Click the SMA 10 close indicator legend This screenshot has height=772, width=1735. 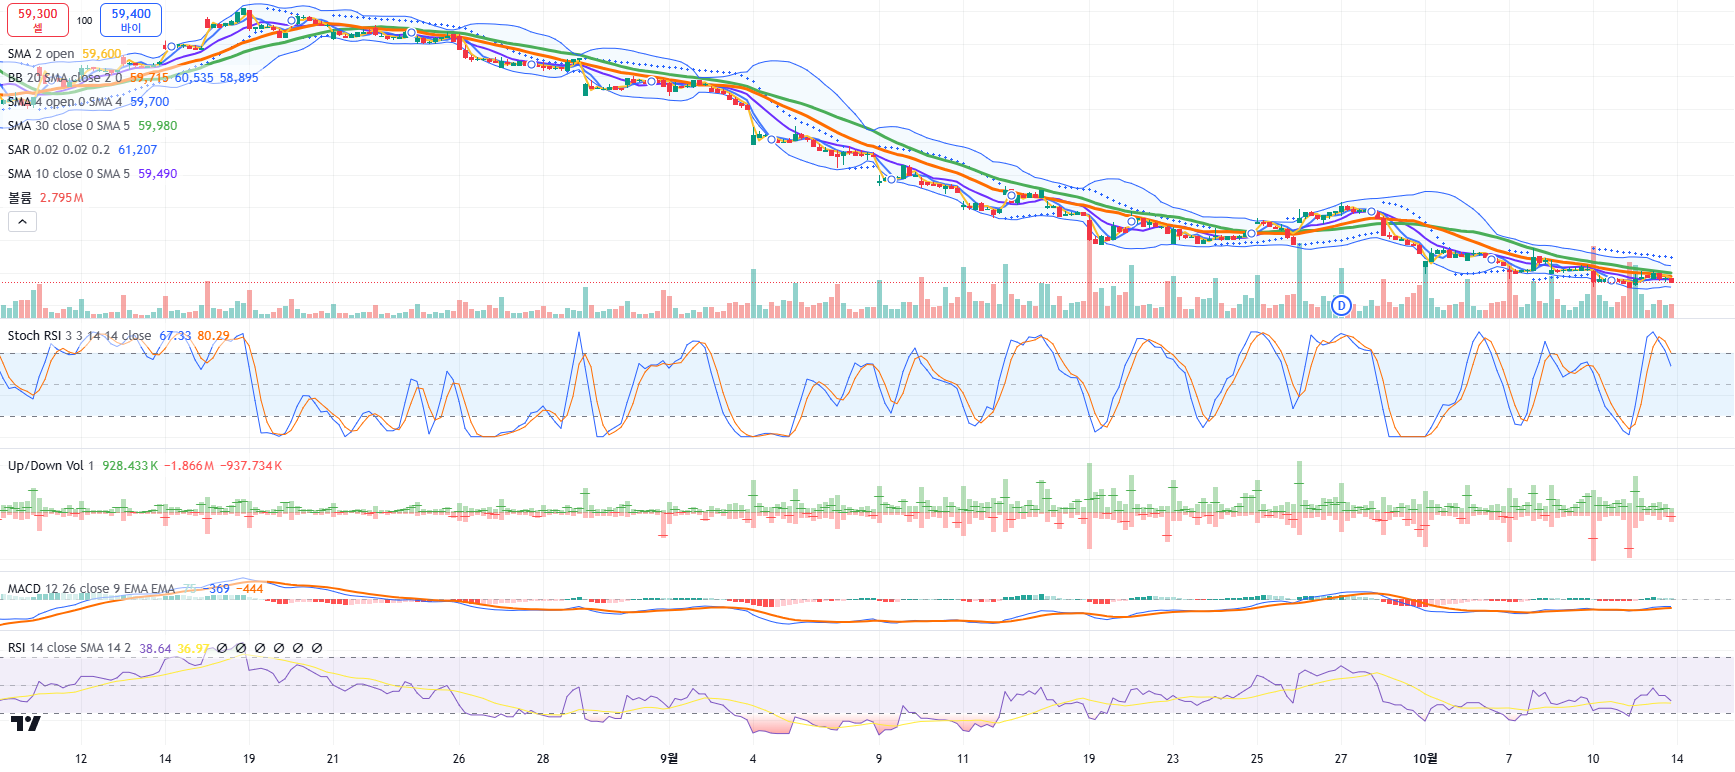pos(68,174)
